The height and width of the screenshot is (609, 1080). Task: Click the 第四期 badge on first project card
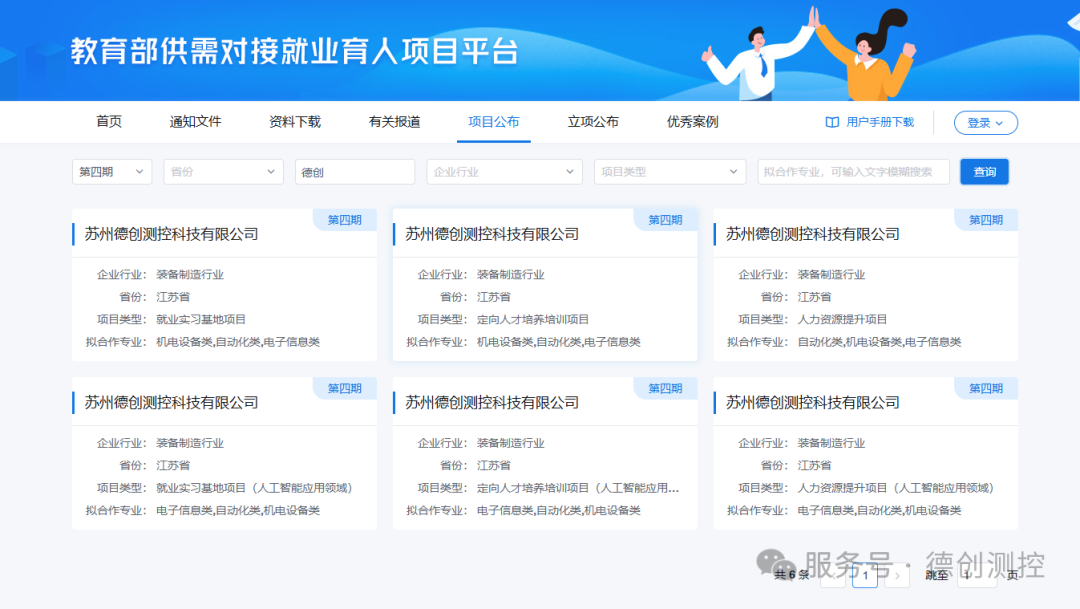point(344,219)
